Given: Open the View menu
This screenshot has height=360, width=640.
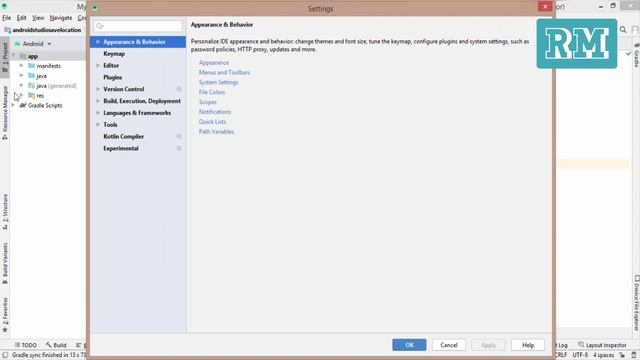Looking at the screenshot, I should [x=38, y=18].
